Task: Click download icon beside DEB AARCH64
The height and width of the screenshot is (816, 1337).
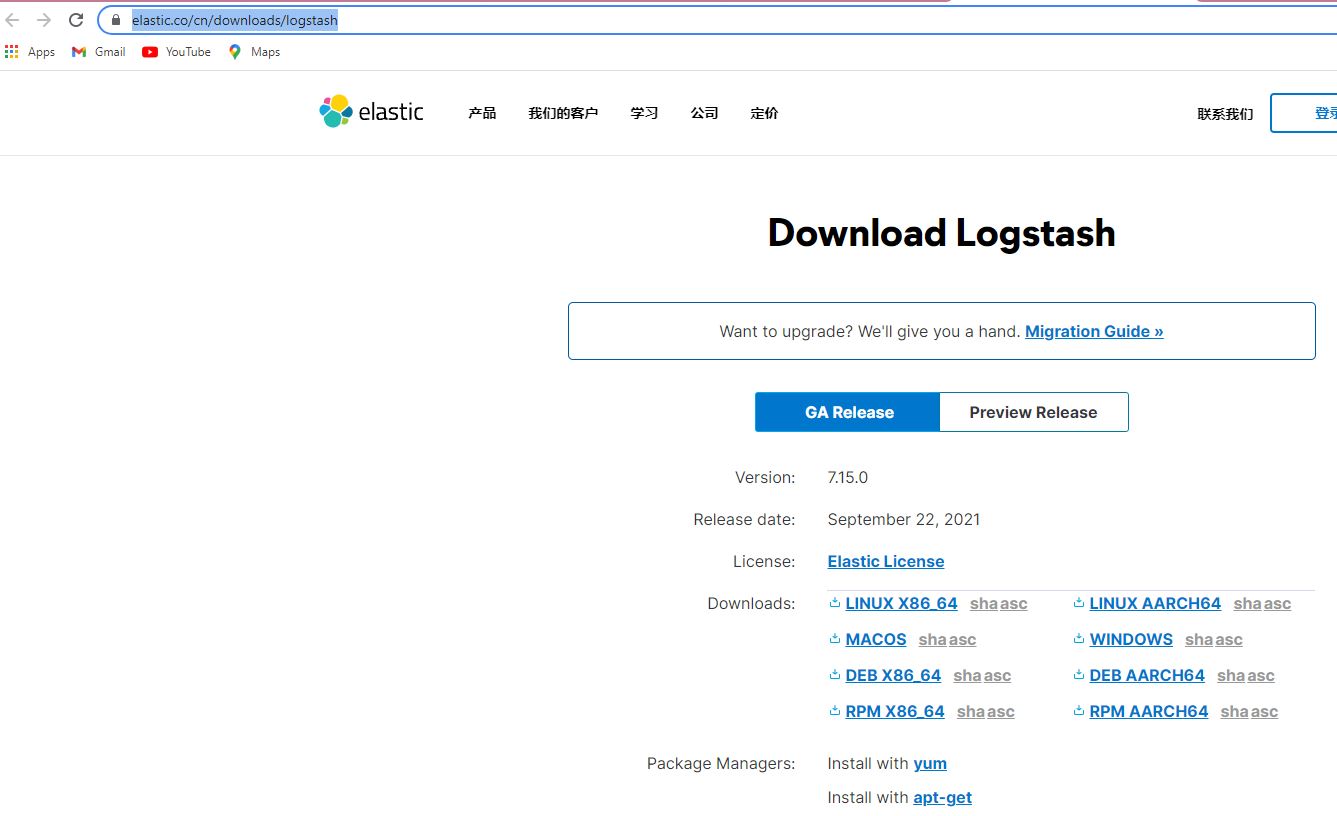Action: tap(1079, 675)
